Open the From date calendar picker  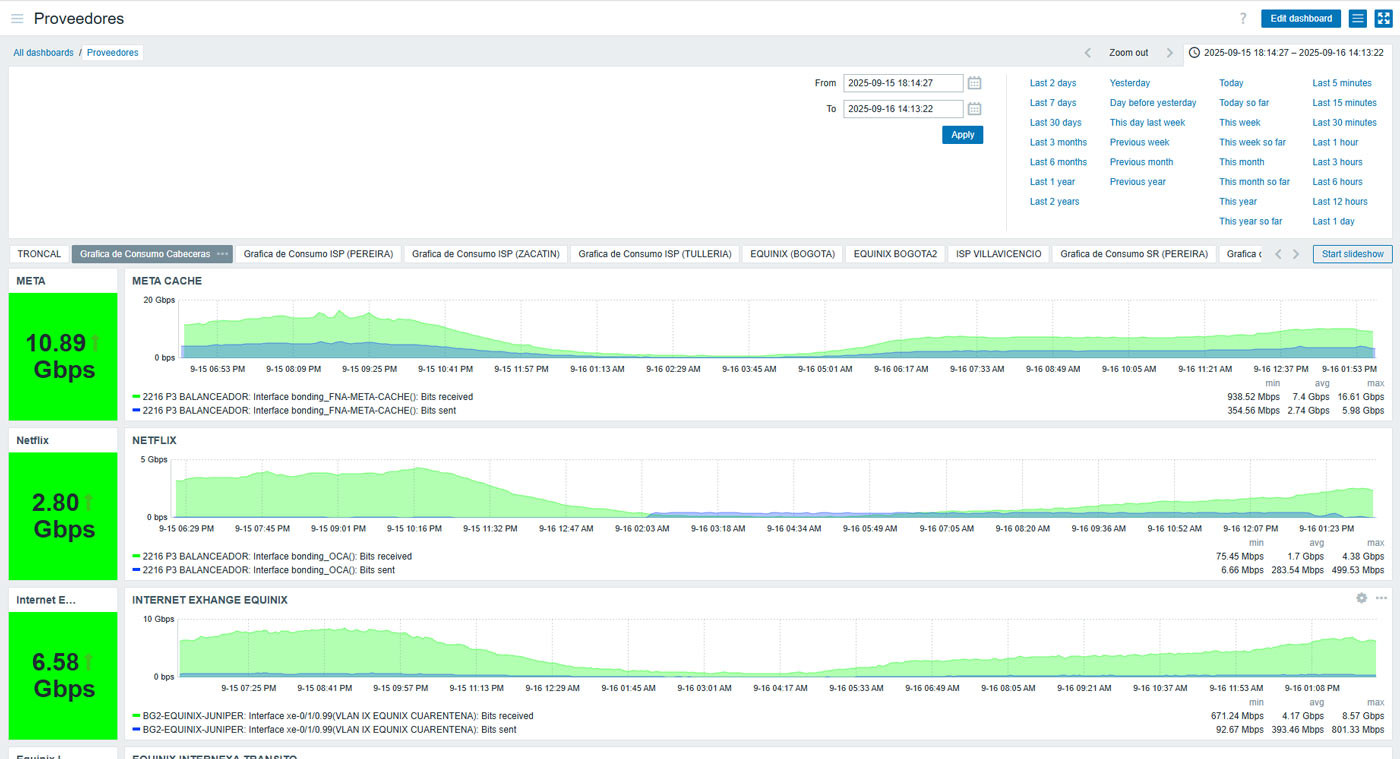(974, 83)
